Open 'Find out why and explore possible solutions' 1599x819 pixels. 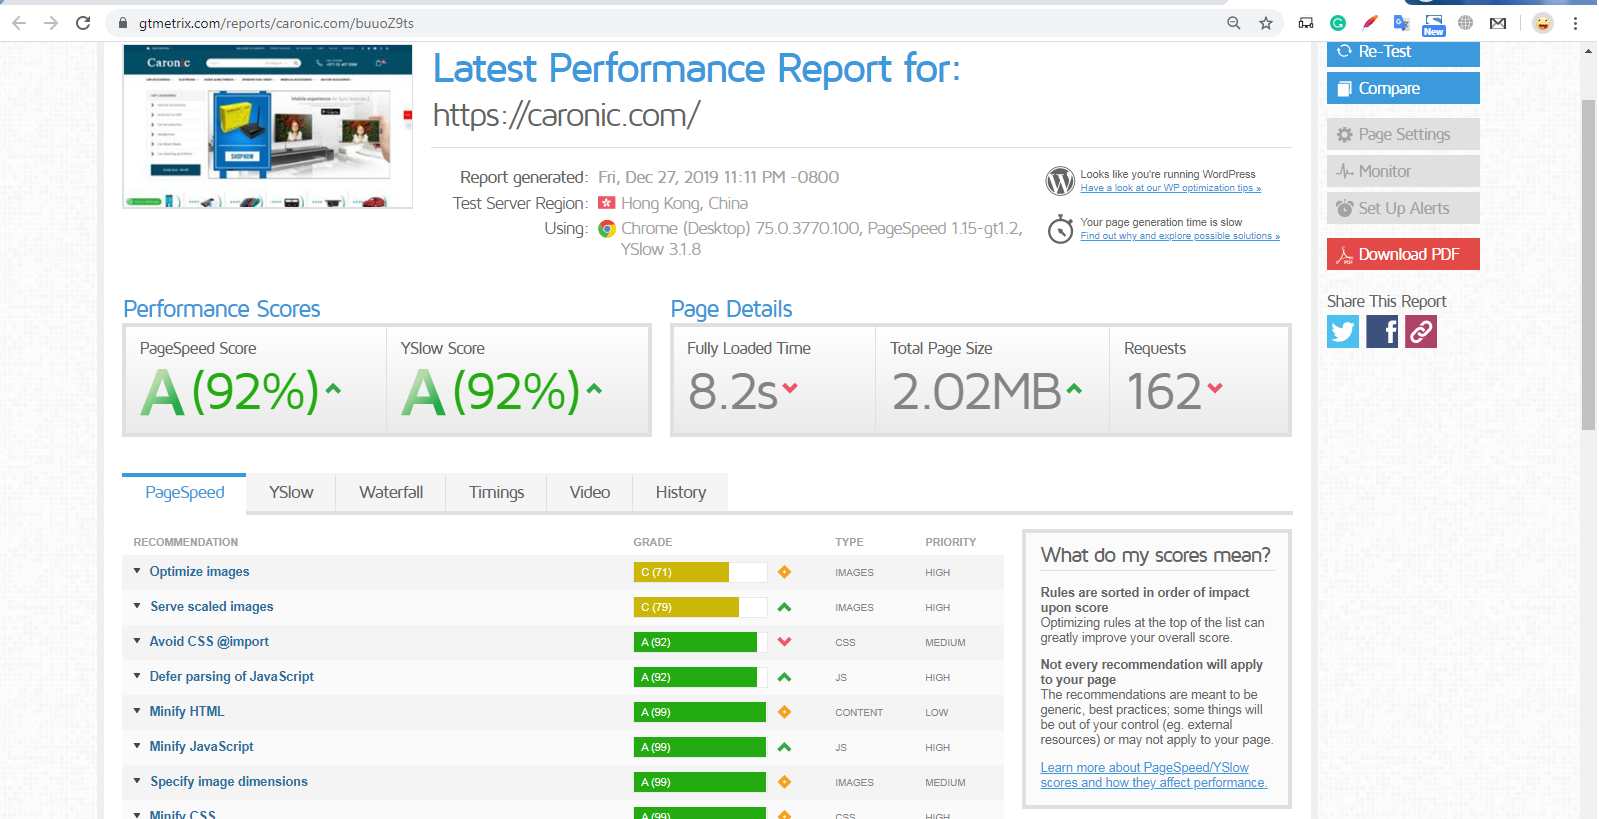1180,236
